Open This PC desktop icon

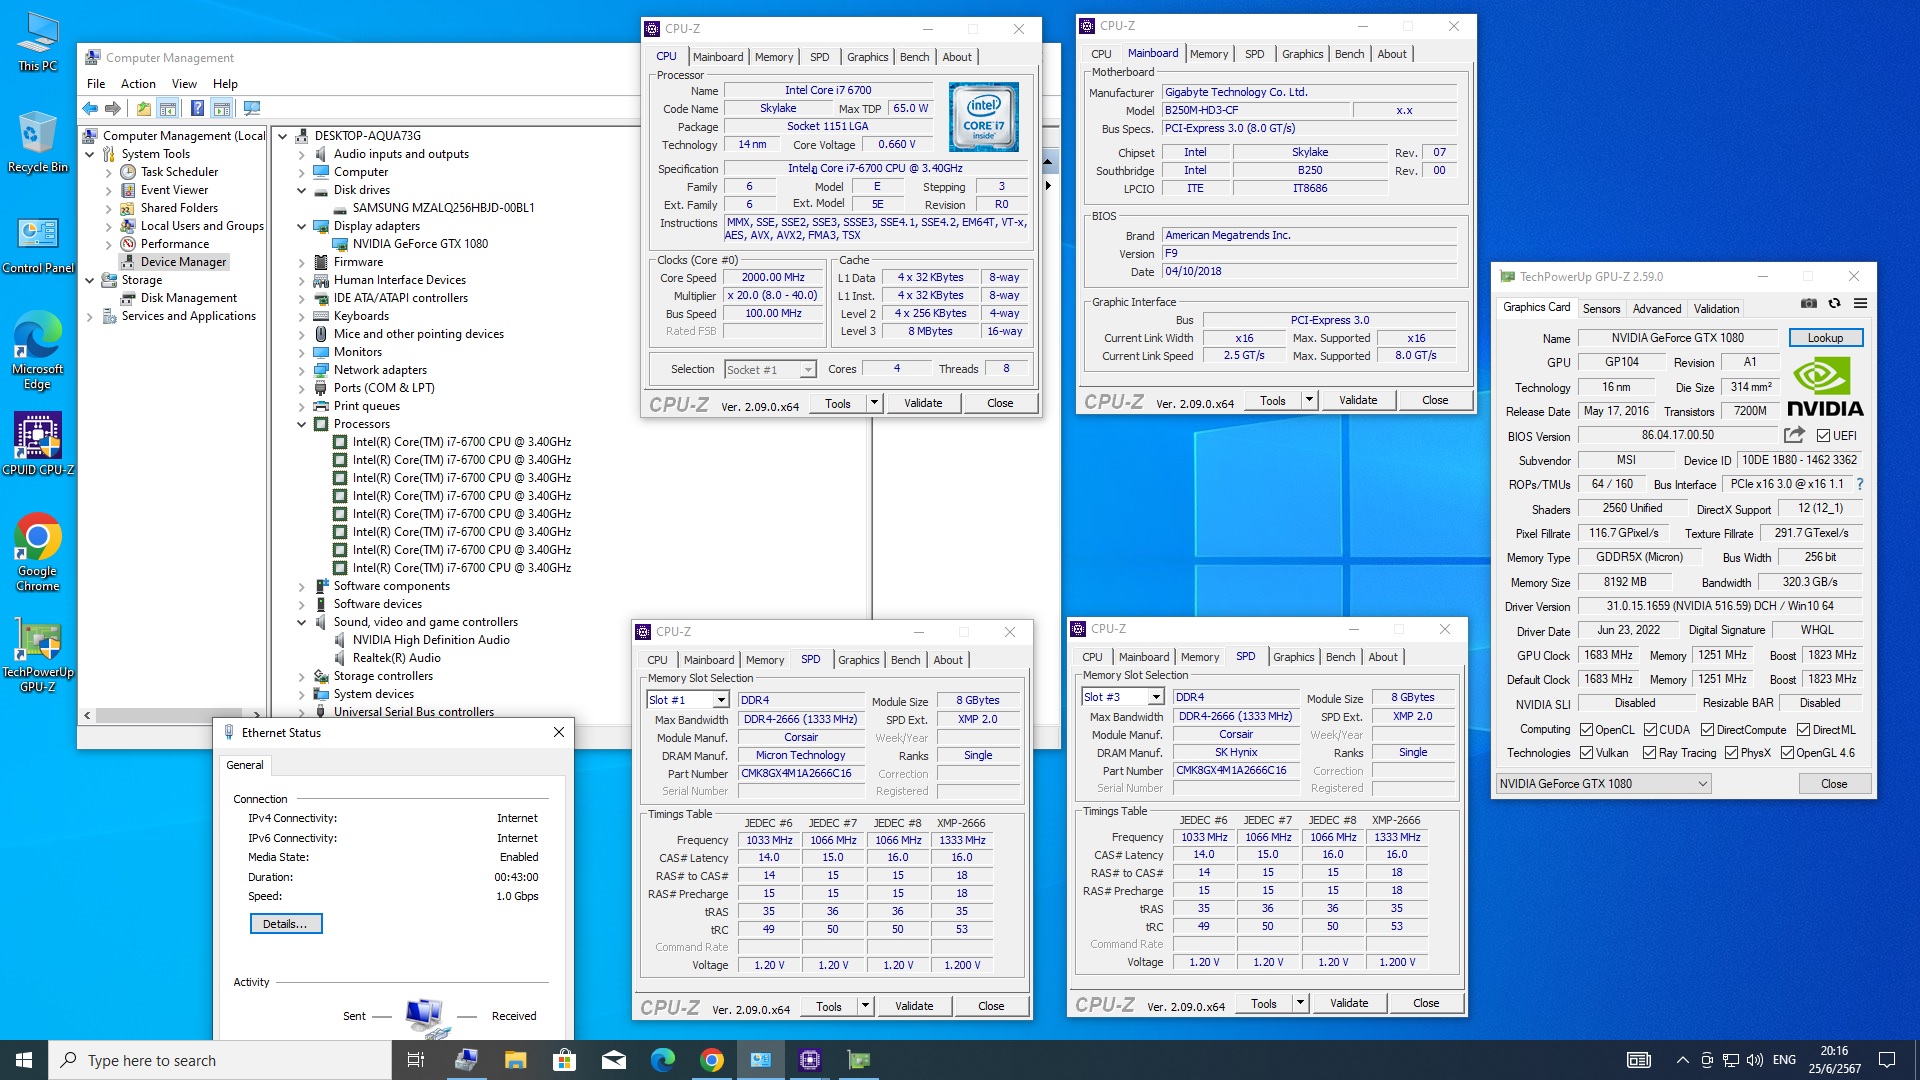coord(38,42)
